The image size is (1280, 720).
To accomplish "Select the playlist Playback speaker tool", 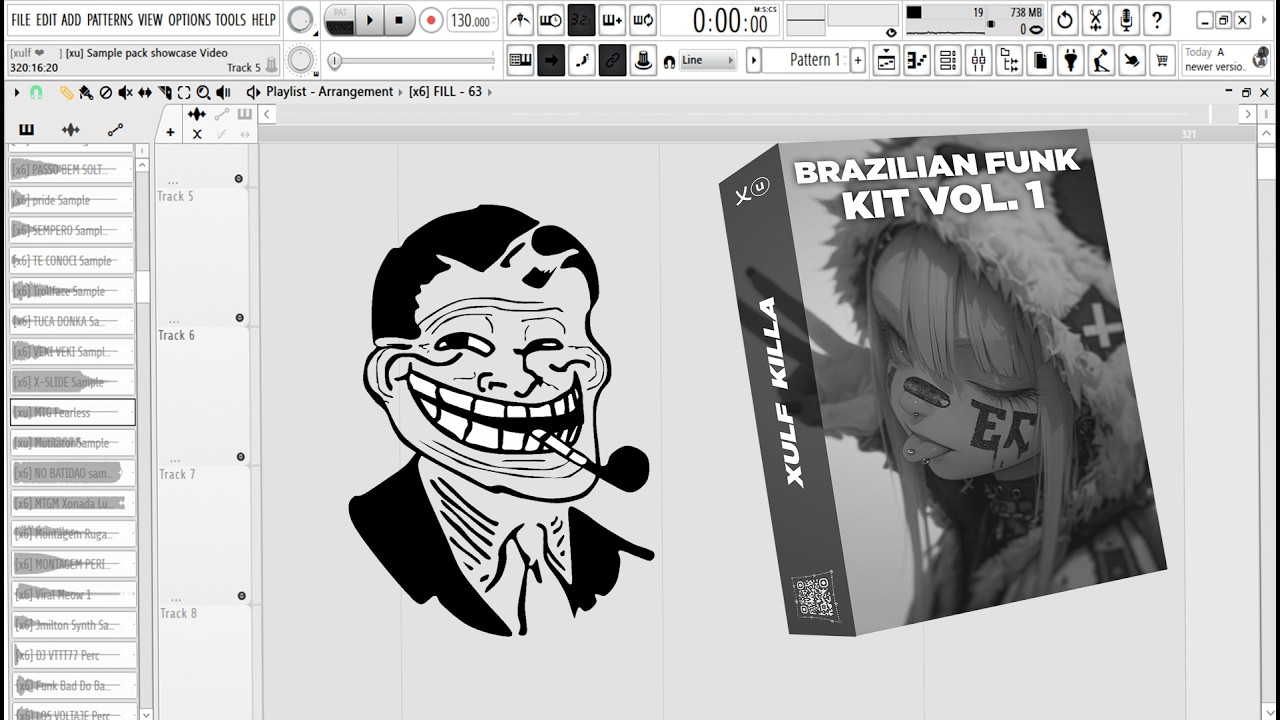I will tap(223, 92).
